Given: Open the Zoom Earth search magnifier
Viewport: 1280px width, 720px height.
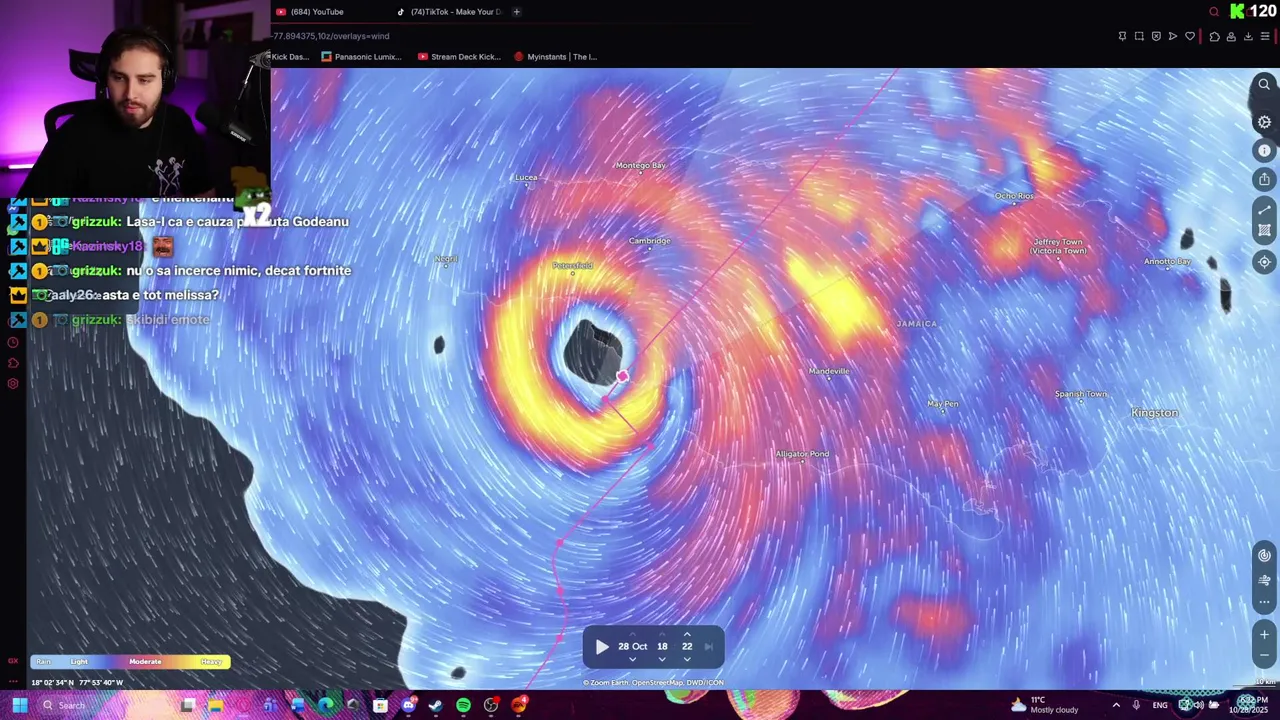Looking at the screenshot, I should [1264, 85].
